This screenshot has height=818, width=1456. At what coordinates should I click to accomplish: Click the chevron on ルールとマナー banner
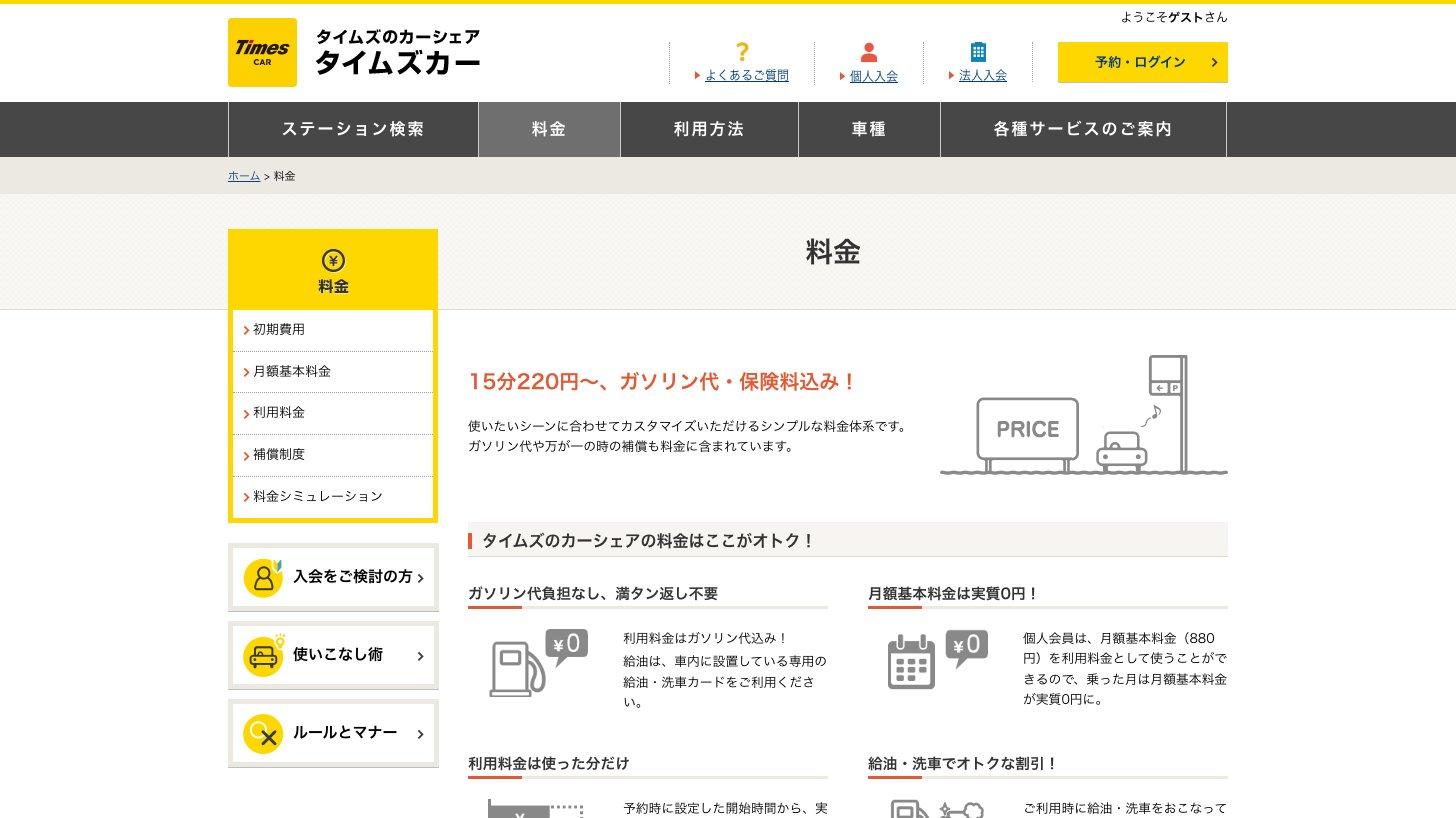click(x=420, y=734)
